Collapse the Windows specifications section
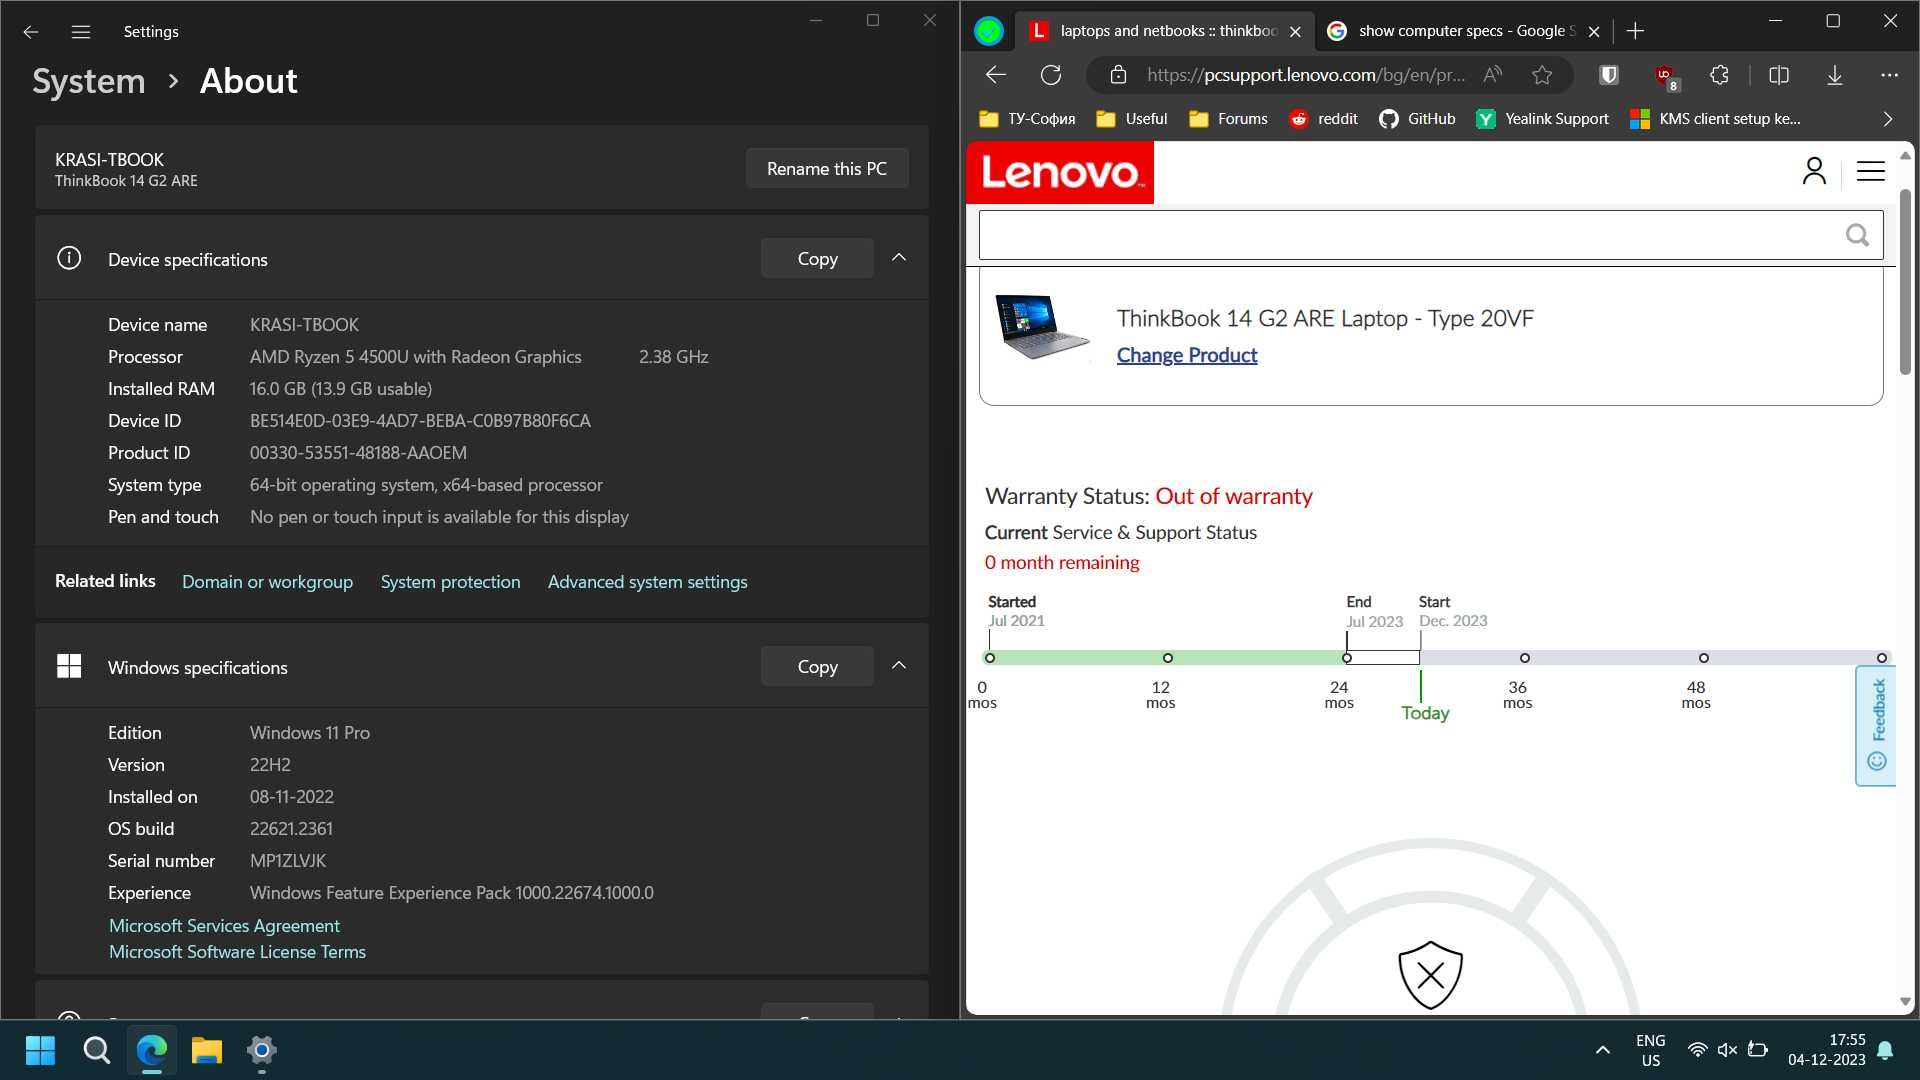1920x1080 pixels. 899,666
